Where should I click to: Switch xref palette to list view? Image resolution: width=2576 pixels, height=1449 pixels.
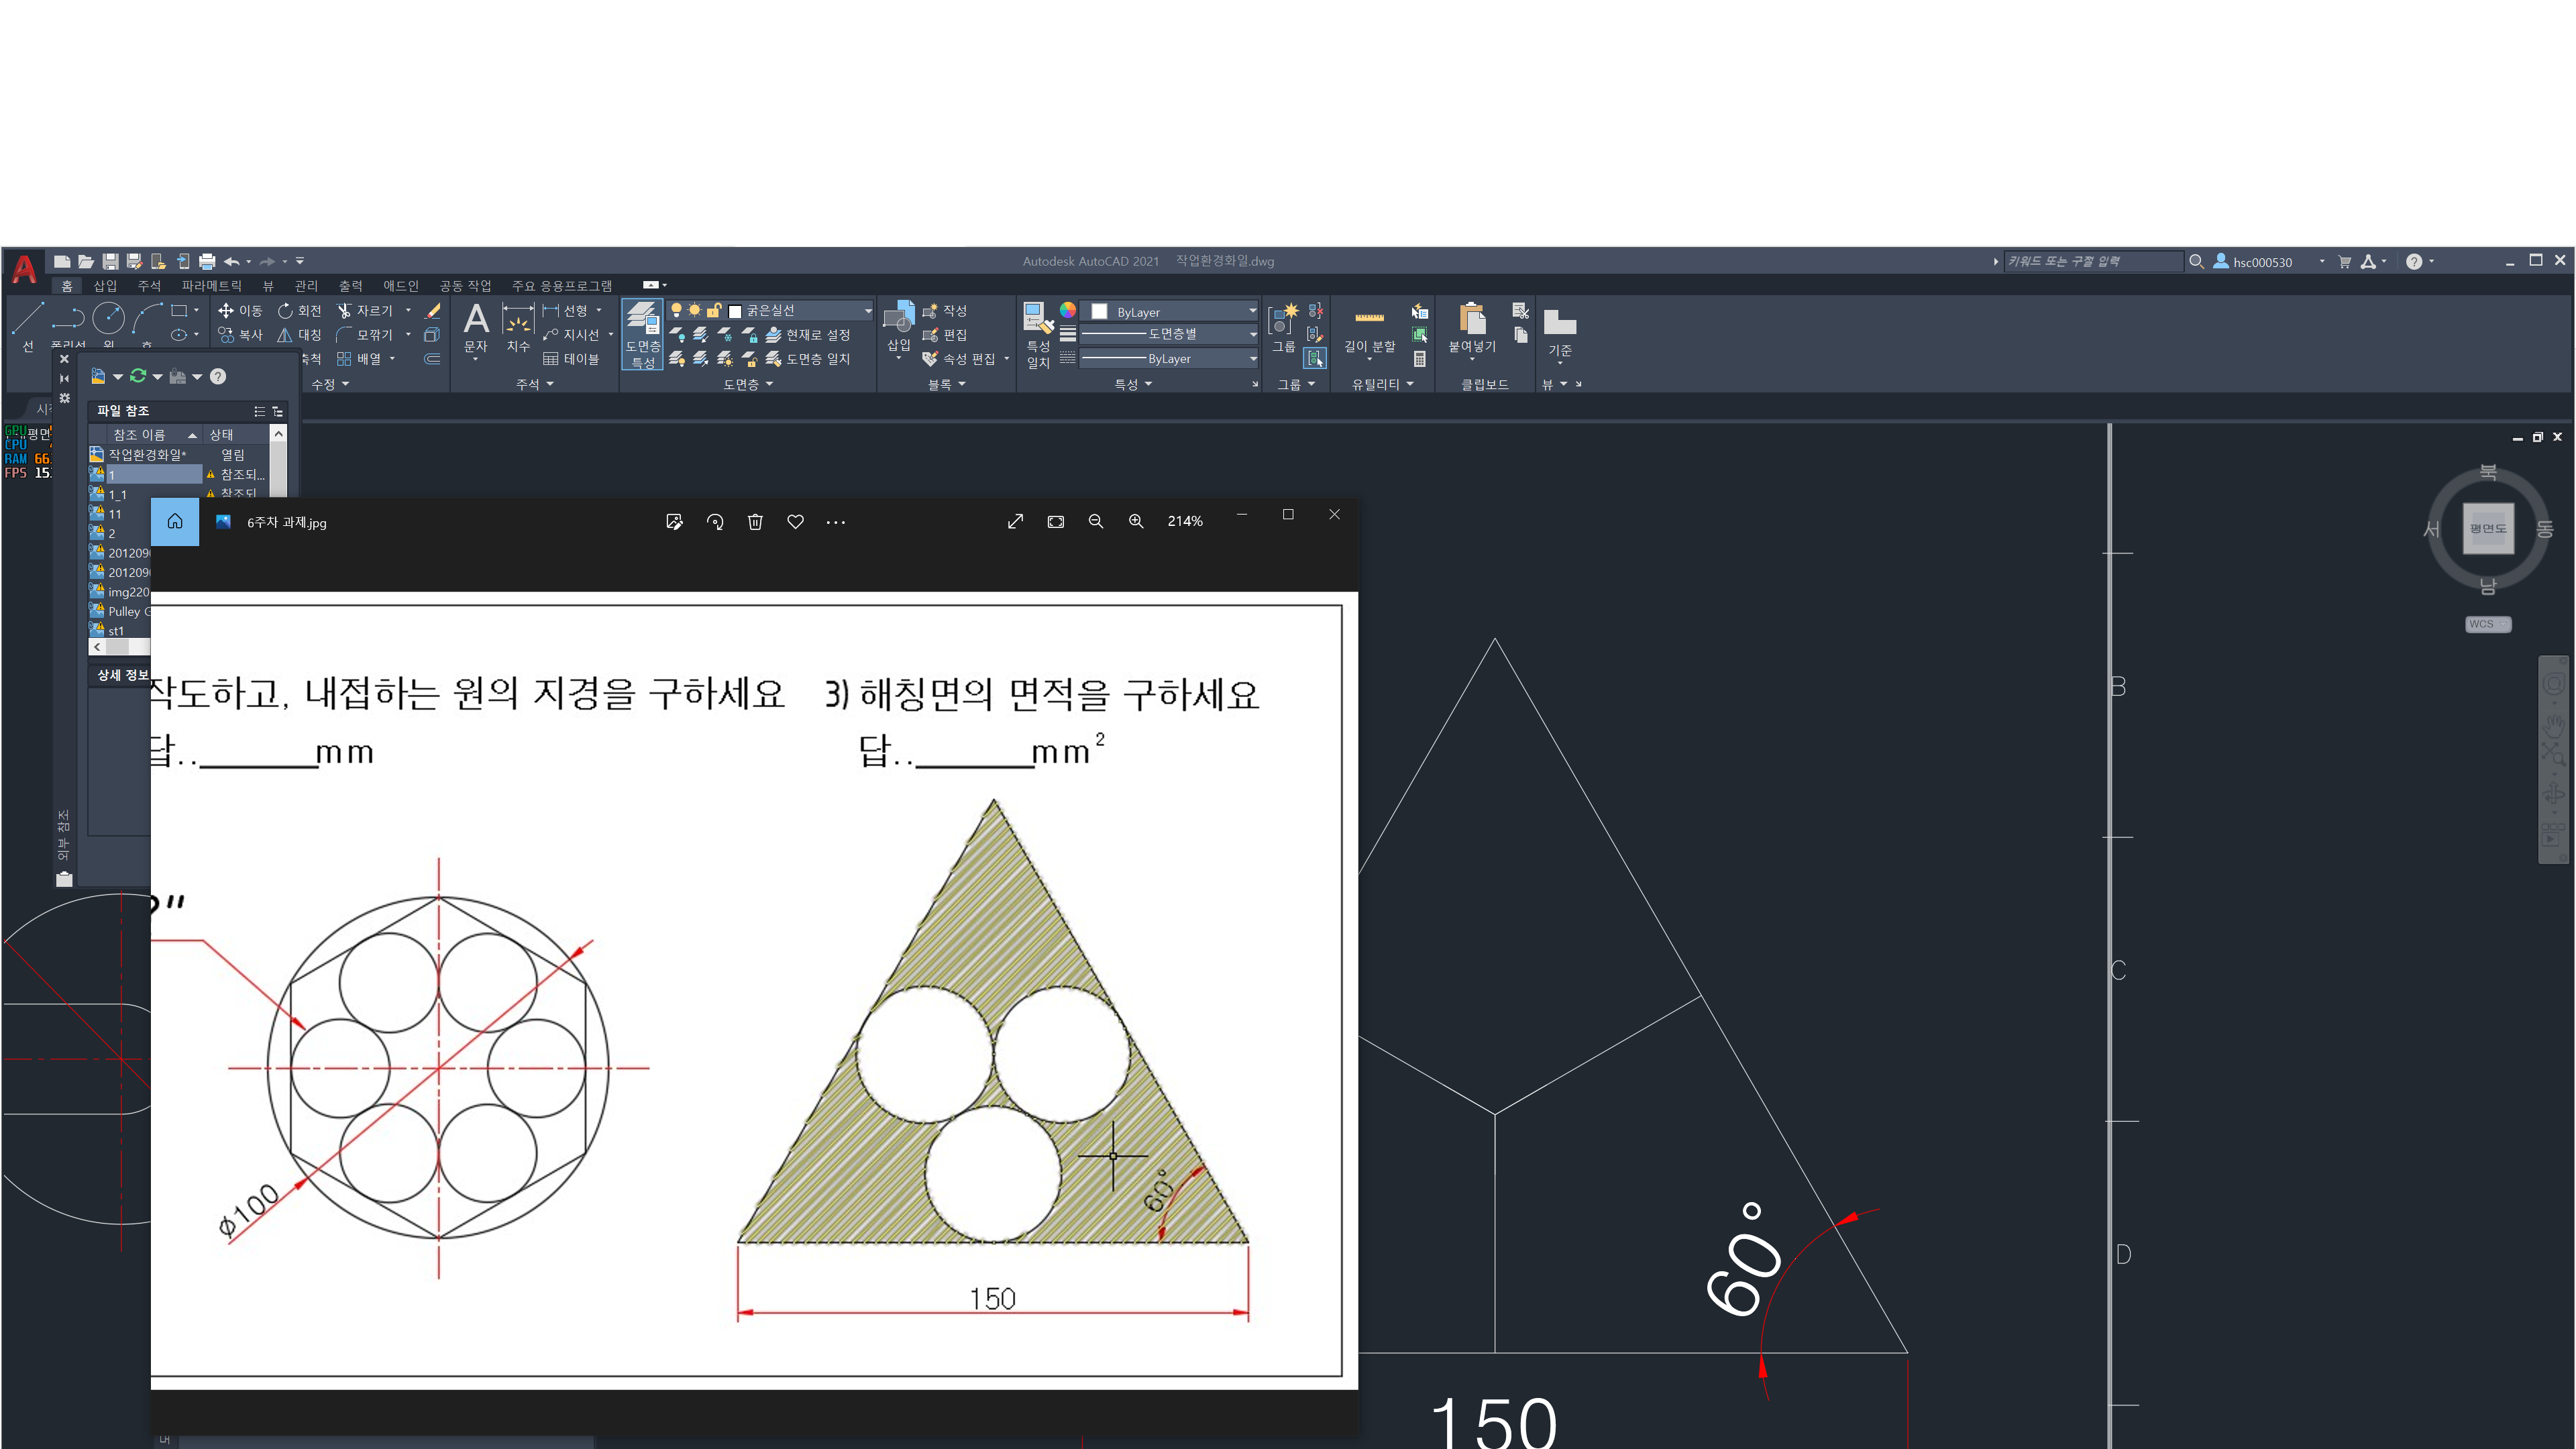pos(259,411)
